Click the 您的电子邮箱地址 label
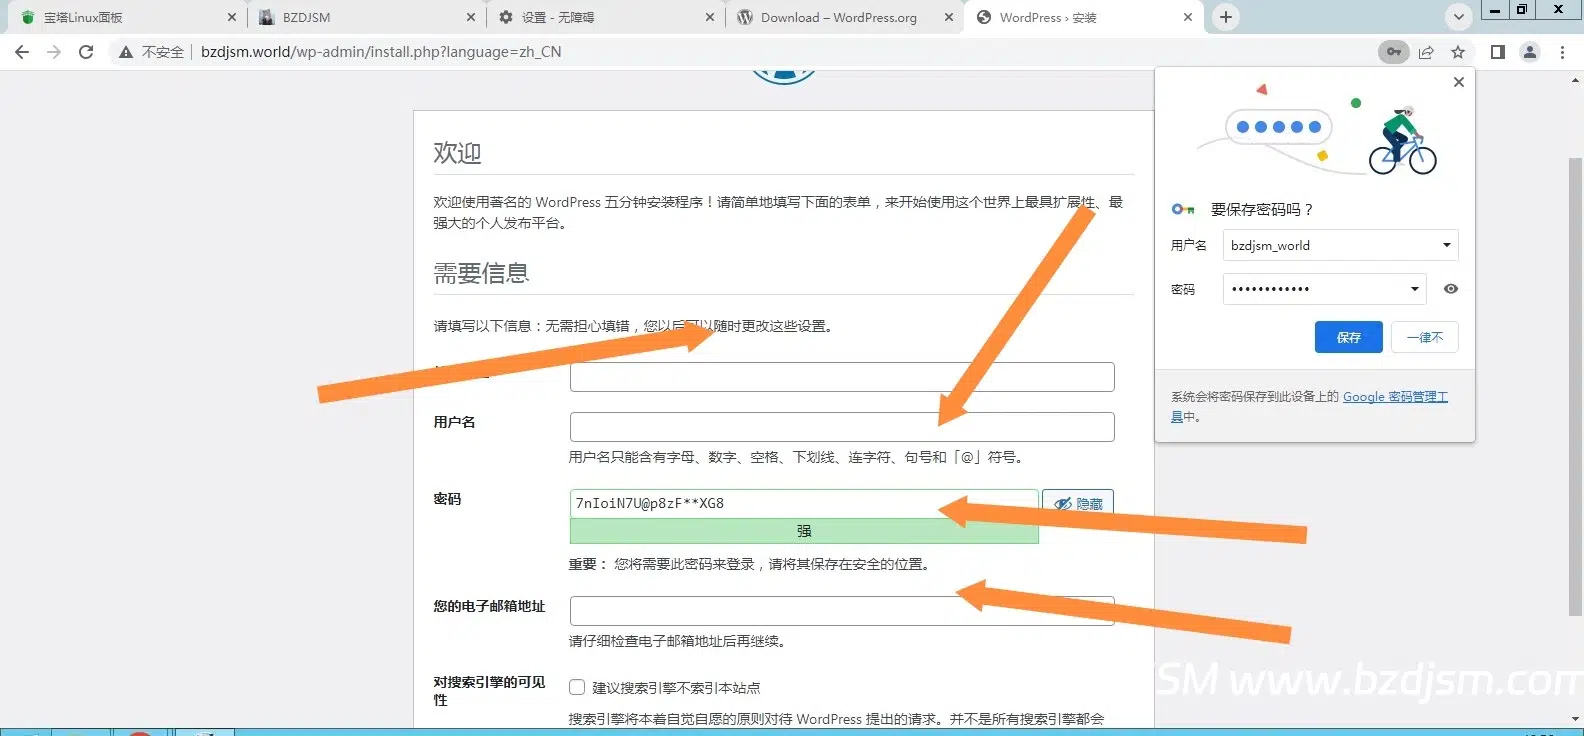 coord(489,606)
